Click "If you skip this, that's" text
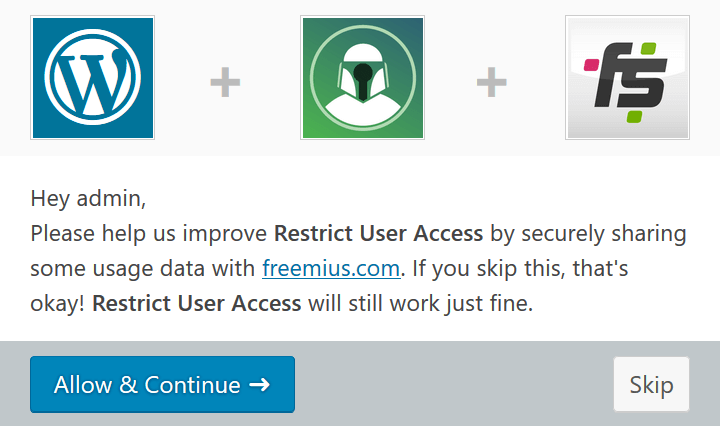 (x=520, y=268)
